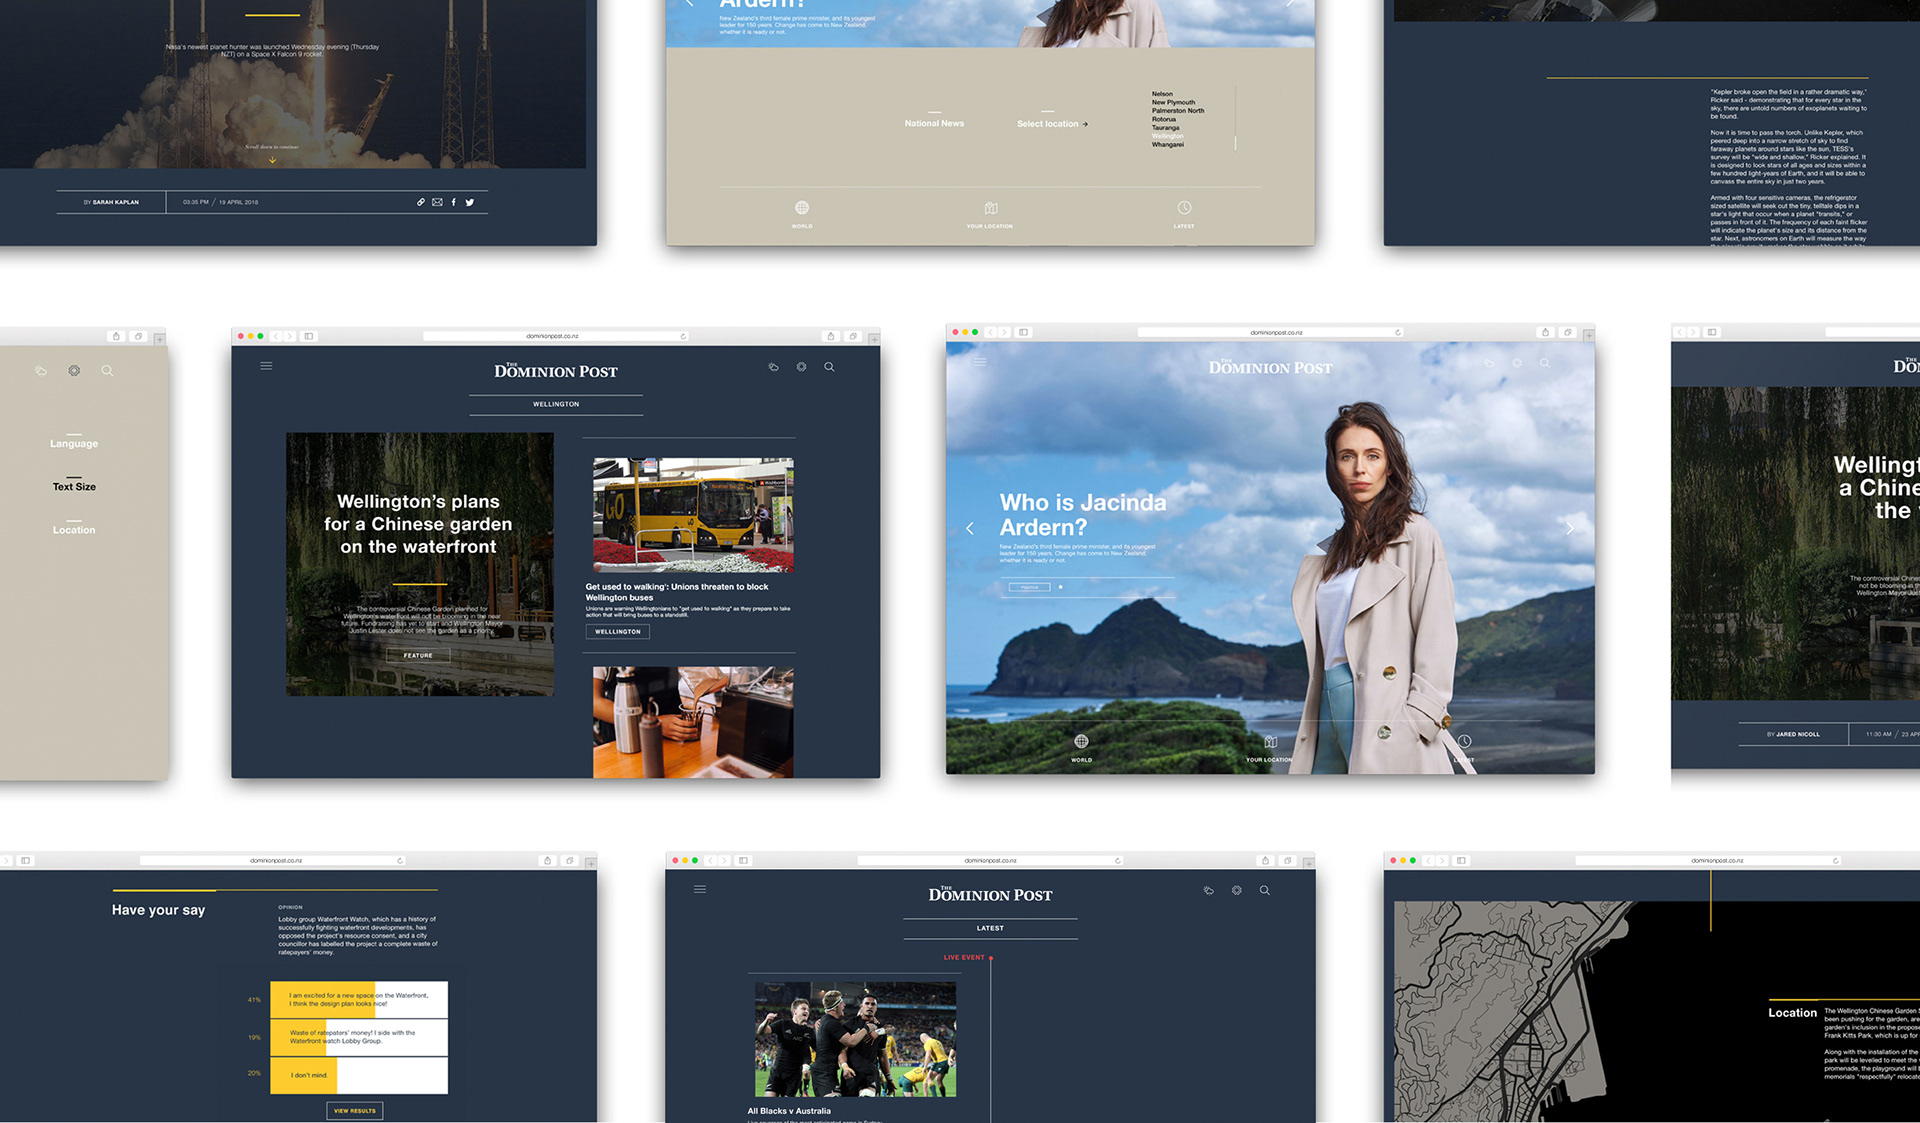The width and height of the screenshot is (1920, 1123).
Task: Open the All Blacks v Australia photo
Action: click(x=855, y=1039)
